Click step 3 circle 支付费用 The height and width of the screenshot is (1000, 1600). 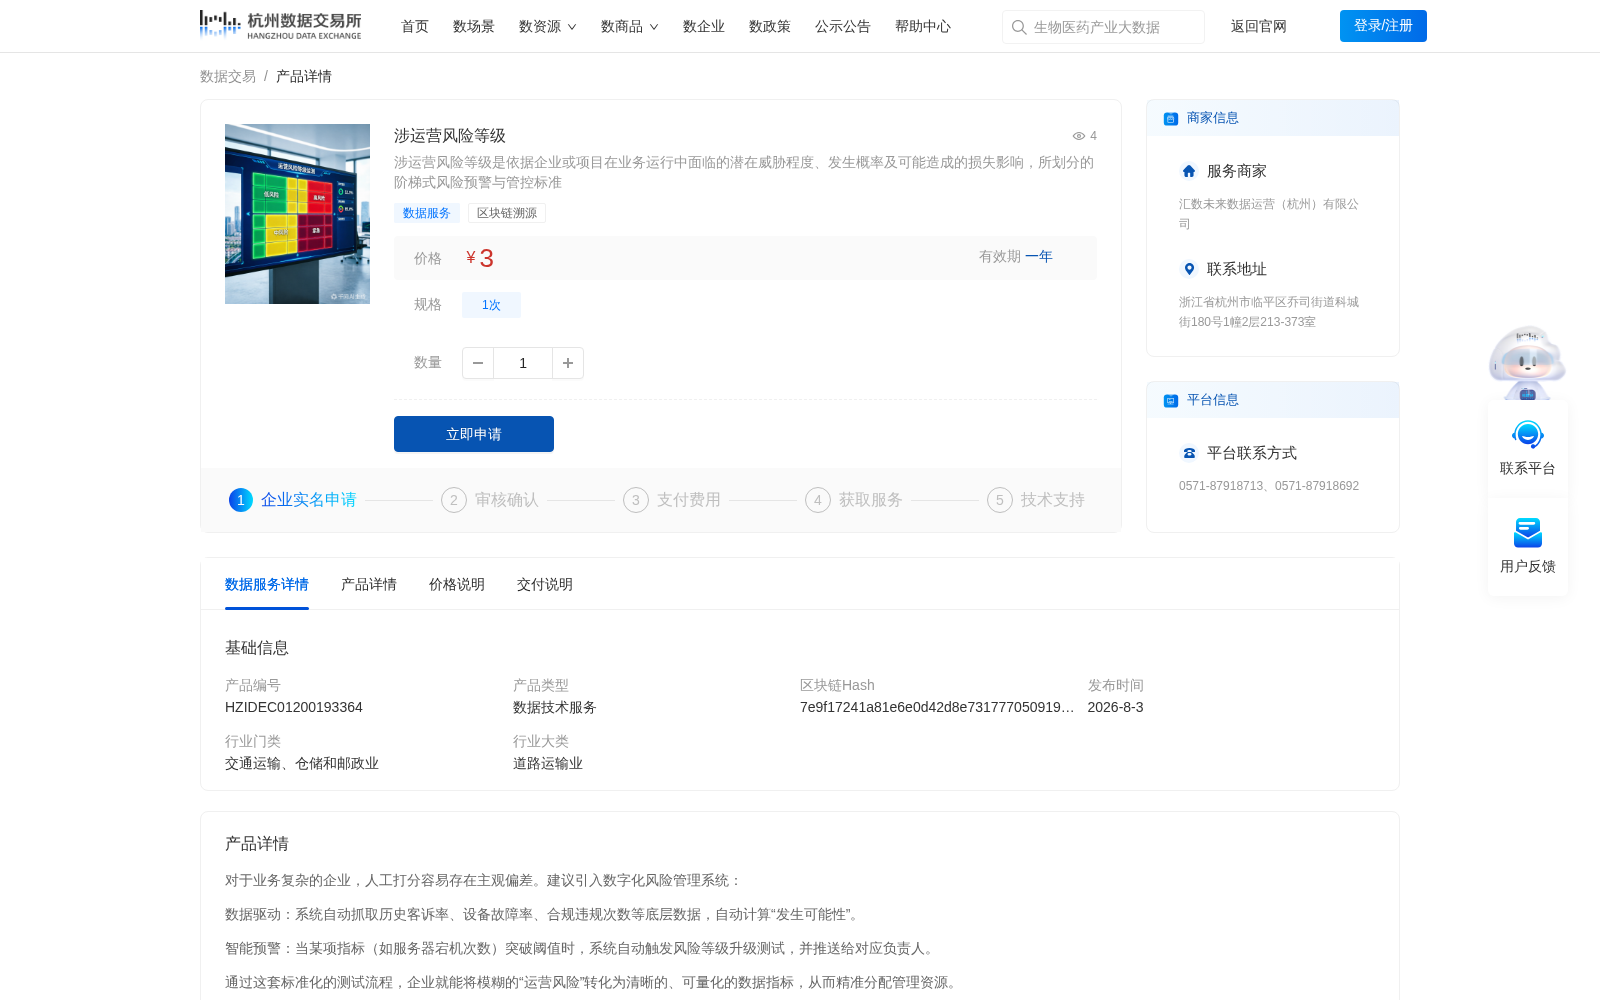[636, 500]
